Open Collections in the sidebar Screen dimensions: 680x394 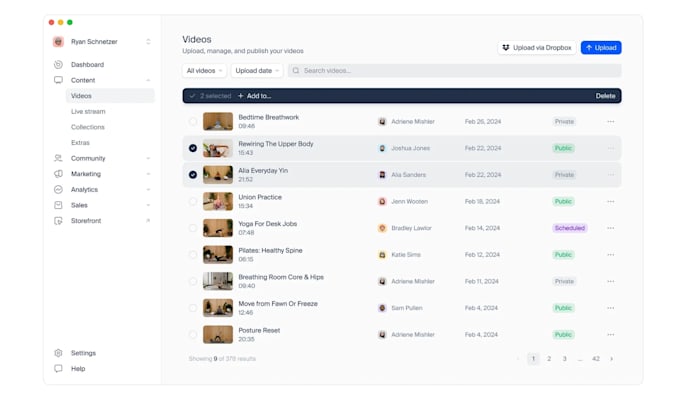88,127
